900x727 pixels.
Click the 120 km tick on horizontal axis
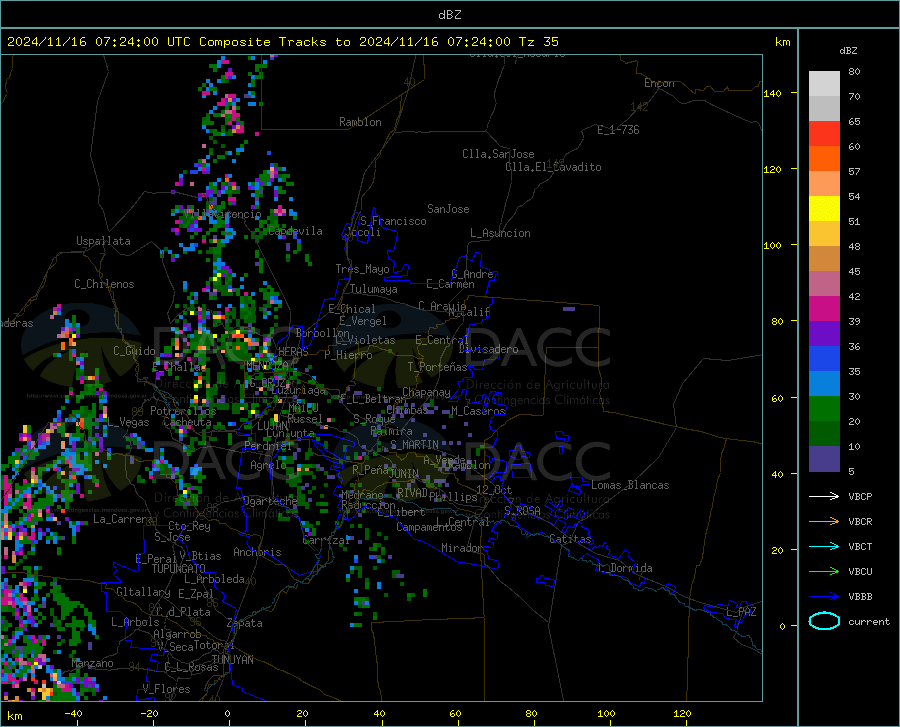(682, 713)
